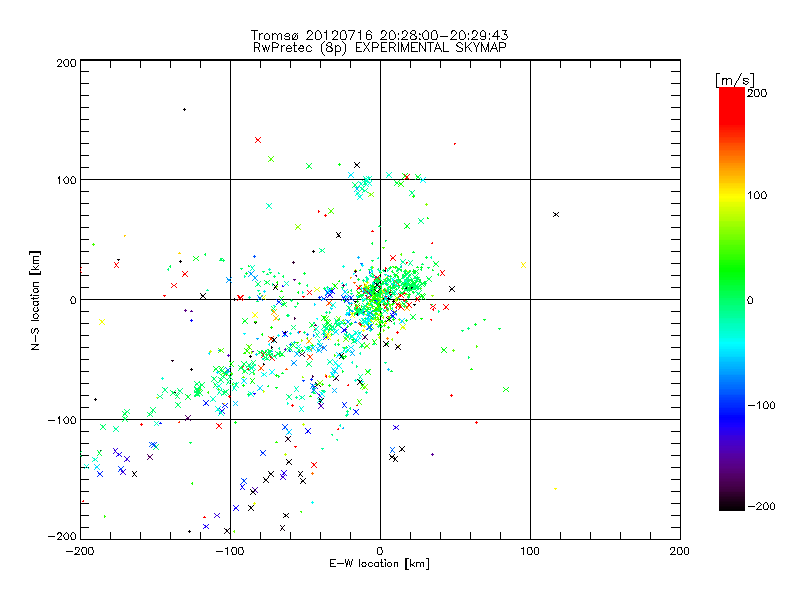Click the colorbar tick label '200'
The image size is (800, 600).
pos(757,93)
